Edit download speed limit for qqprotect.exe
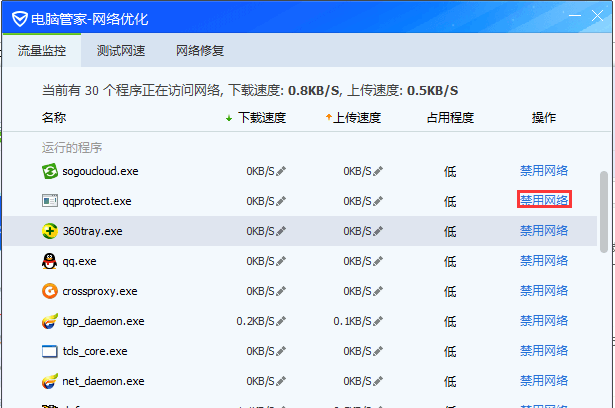Image resolution: width=615 pixels, height=408 pixels. pyautogui.click(x=281, y=201)
